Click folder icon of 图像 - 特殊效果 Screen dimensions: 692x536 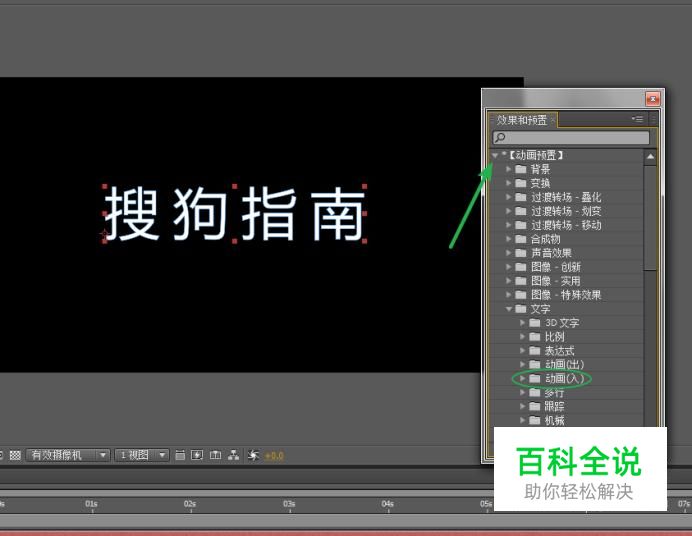tap(521, 295)
